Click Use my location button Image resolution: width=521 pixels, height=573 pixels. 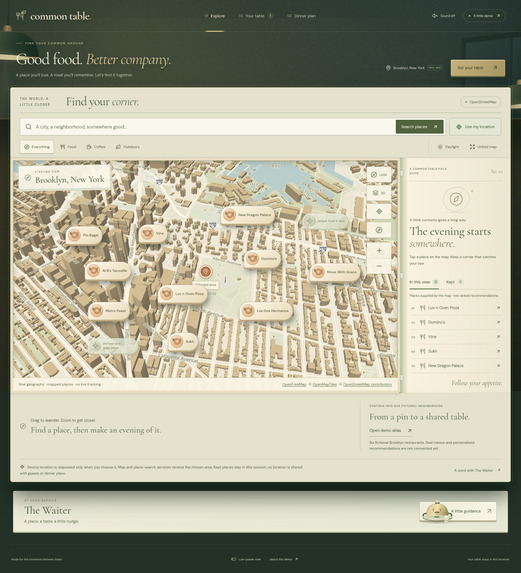pos(475,127)
